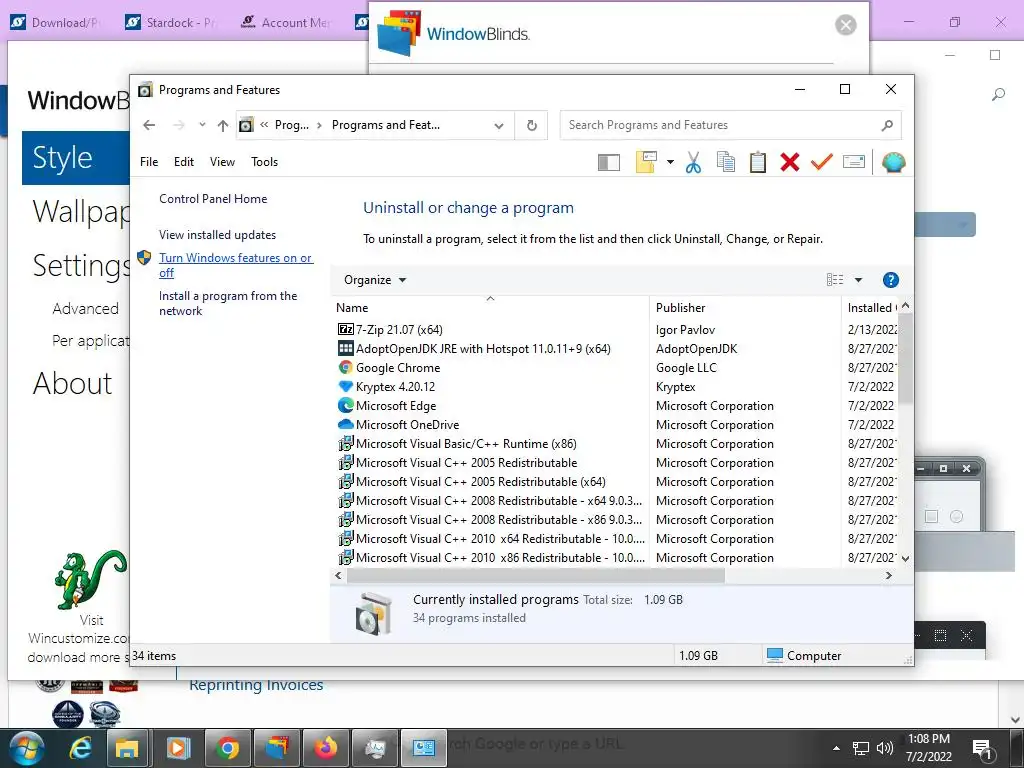Viewport: 1024px width, 768px height.
Task: Open the About section in WindowBlinds
Action: (x=72, y=383)
